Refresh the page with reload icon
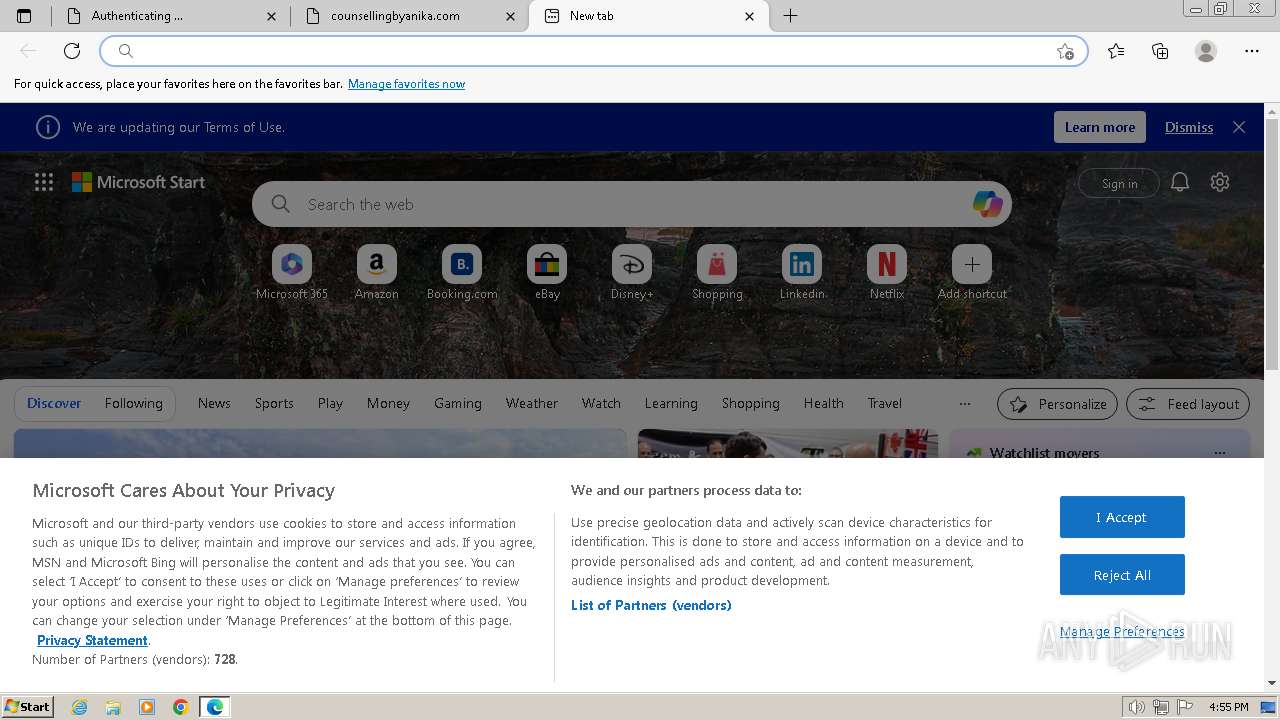The image size is (1280, 720). 72,51
